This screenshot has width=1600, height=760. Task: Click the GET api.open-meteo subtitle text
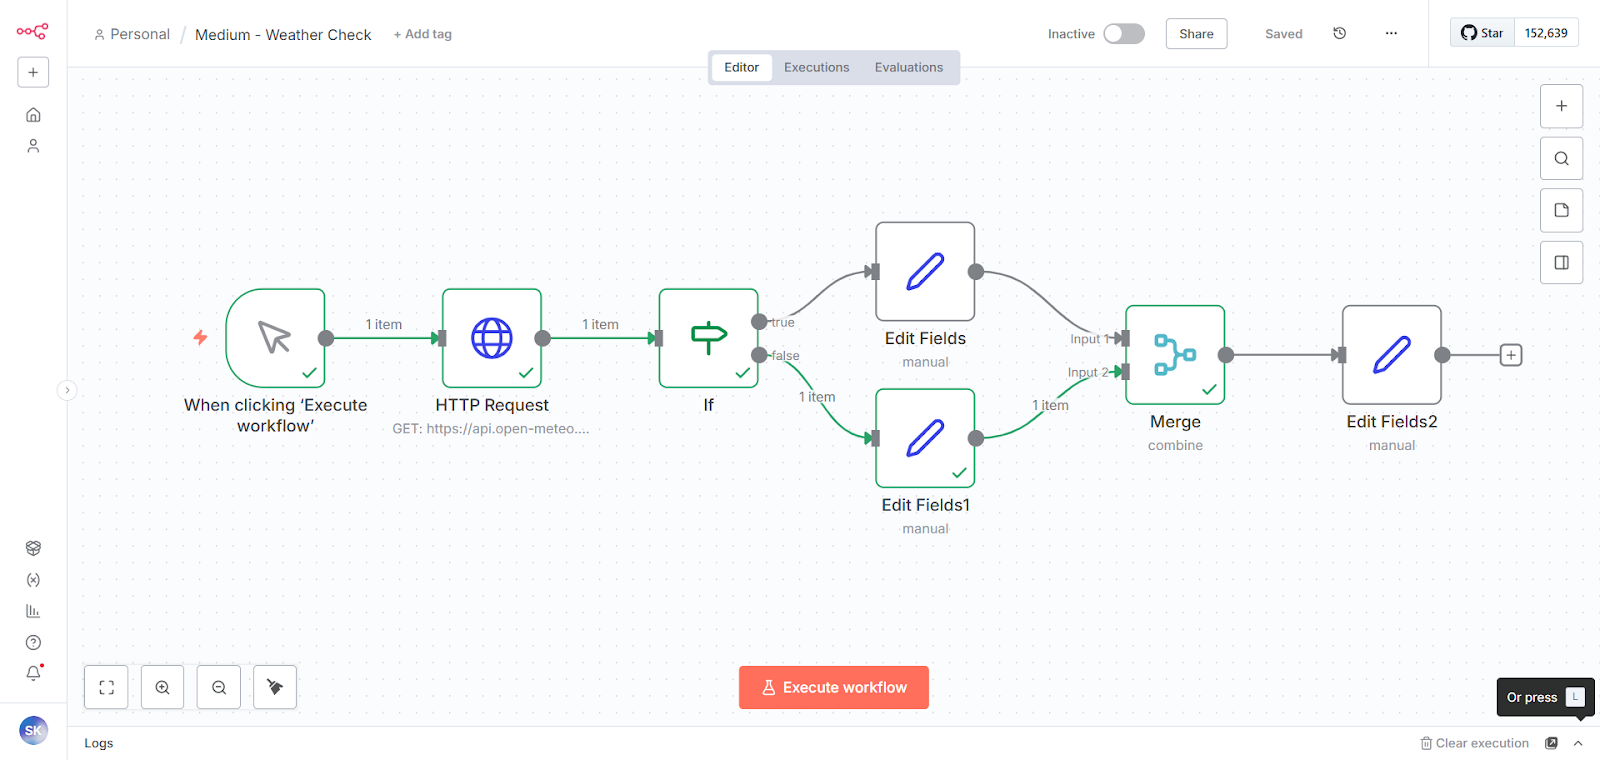tap(491, 429)
